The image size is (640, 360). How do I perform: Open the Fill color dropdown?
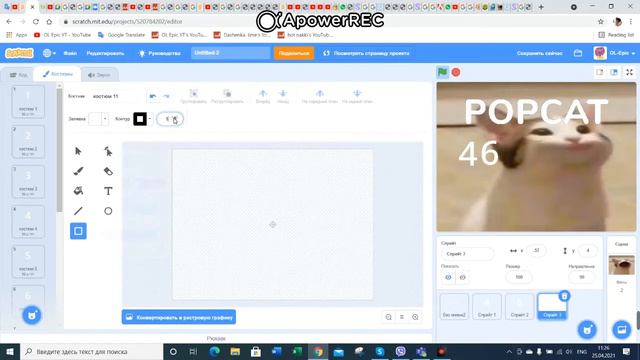[105, 119]
